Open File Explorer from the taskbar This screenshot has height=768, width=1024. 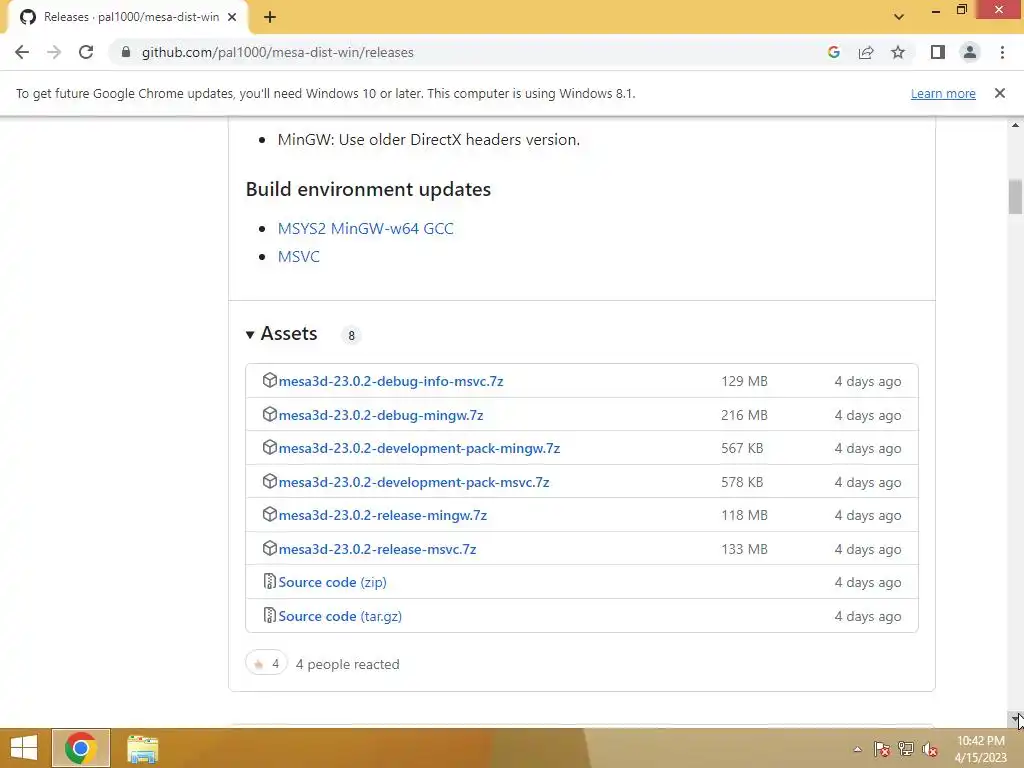coord(142,749)
